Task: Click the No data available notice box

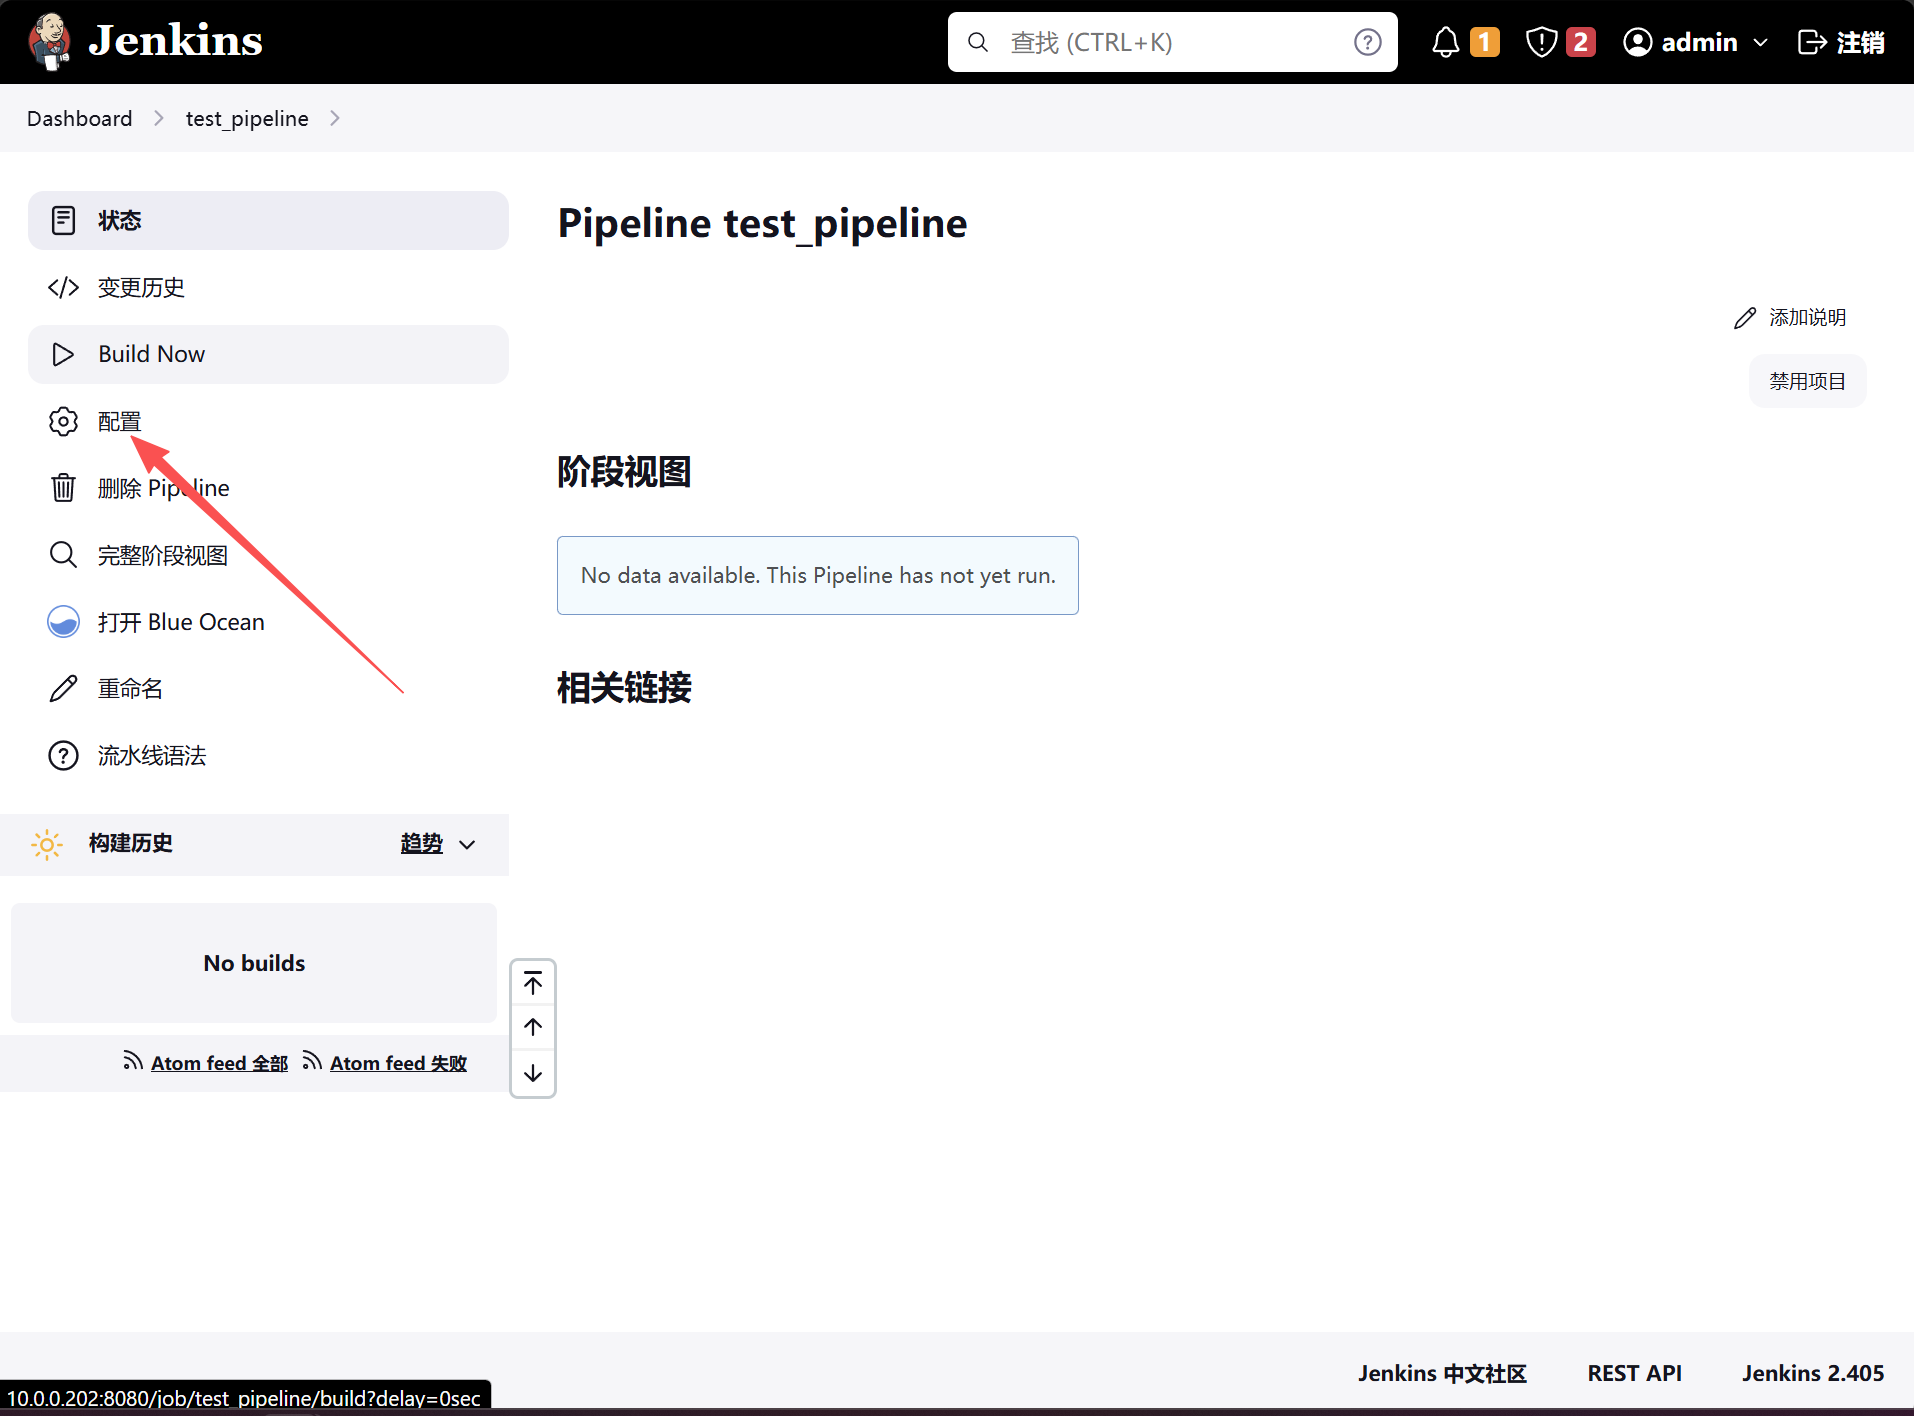Action: [817, 575]
